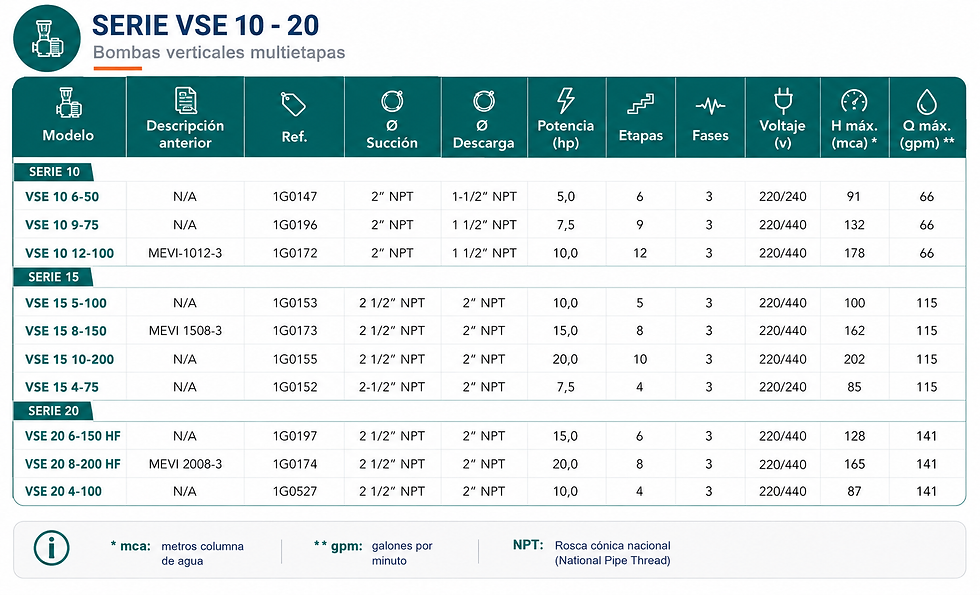Image resolution: width=980 pixels, height=595 pixels.
Task: Click the info icon in the footnote bar
Action: (x=51, y=548)
